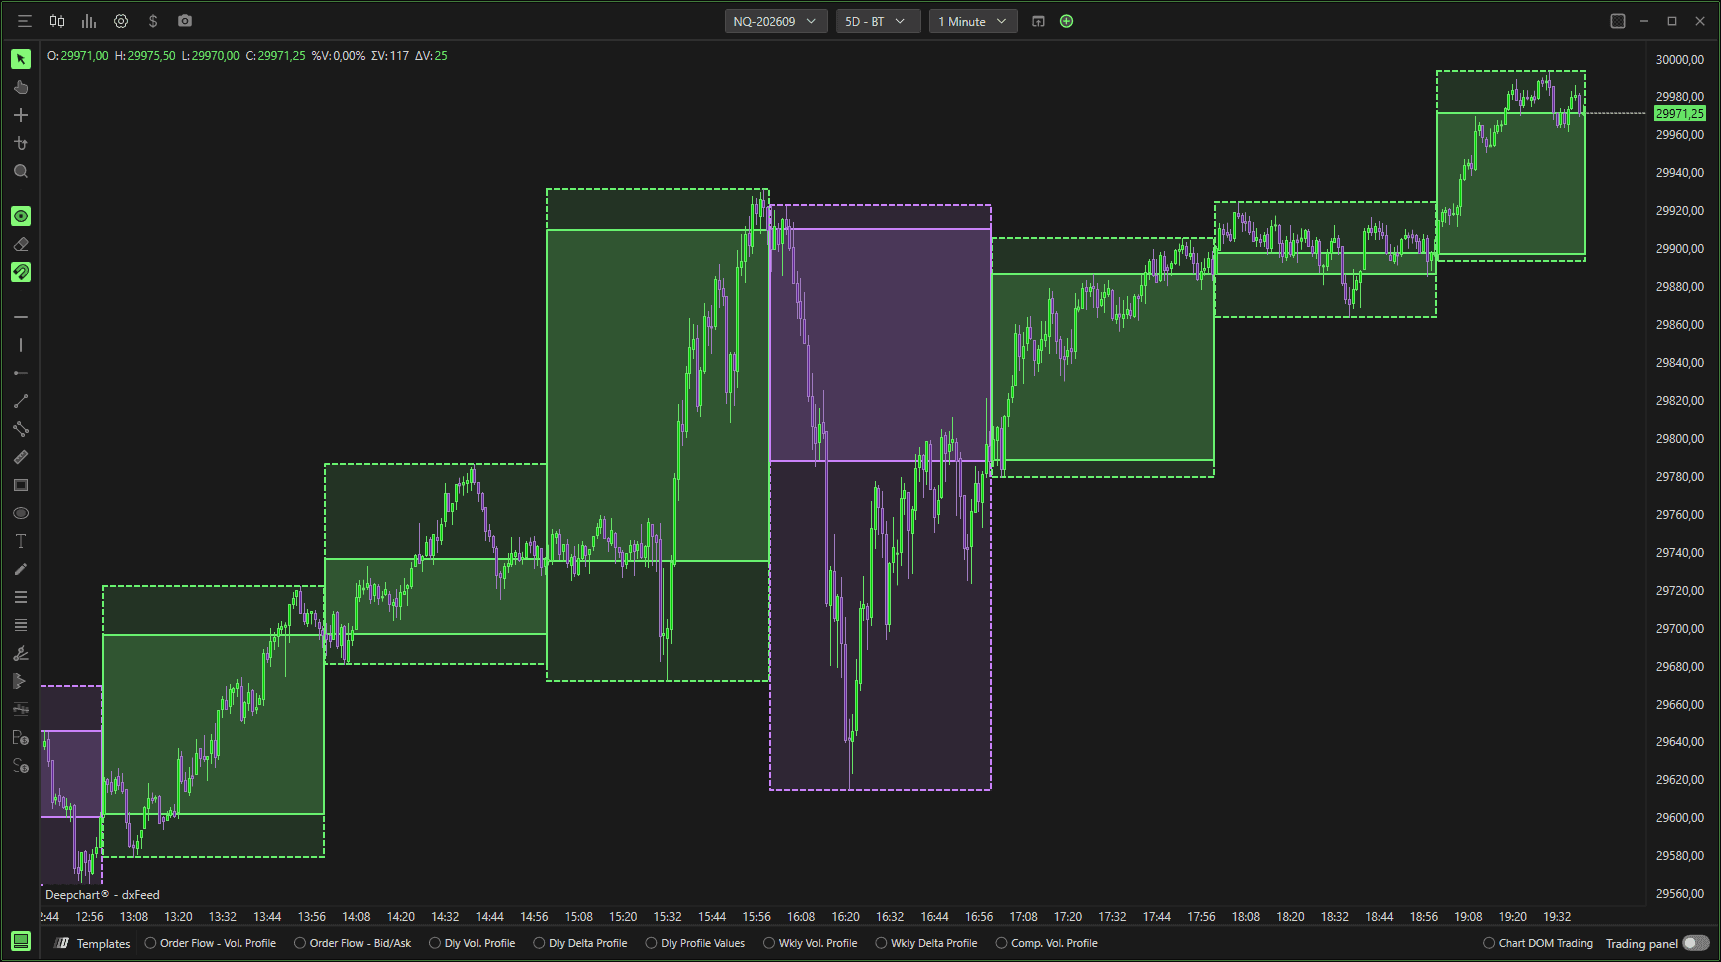Click the 30000,00 price axis label
Viewport: 1721px width, 962px height.
tap(1680, 60)
